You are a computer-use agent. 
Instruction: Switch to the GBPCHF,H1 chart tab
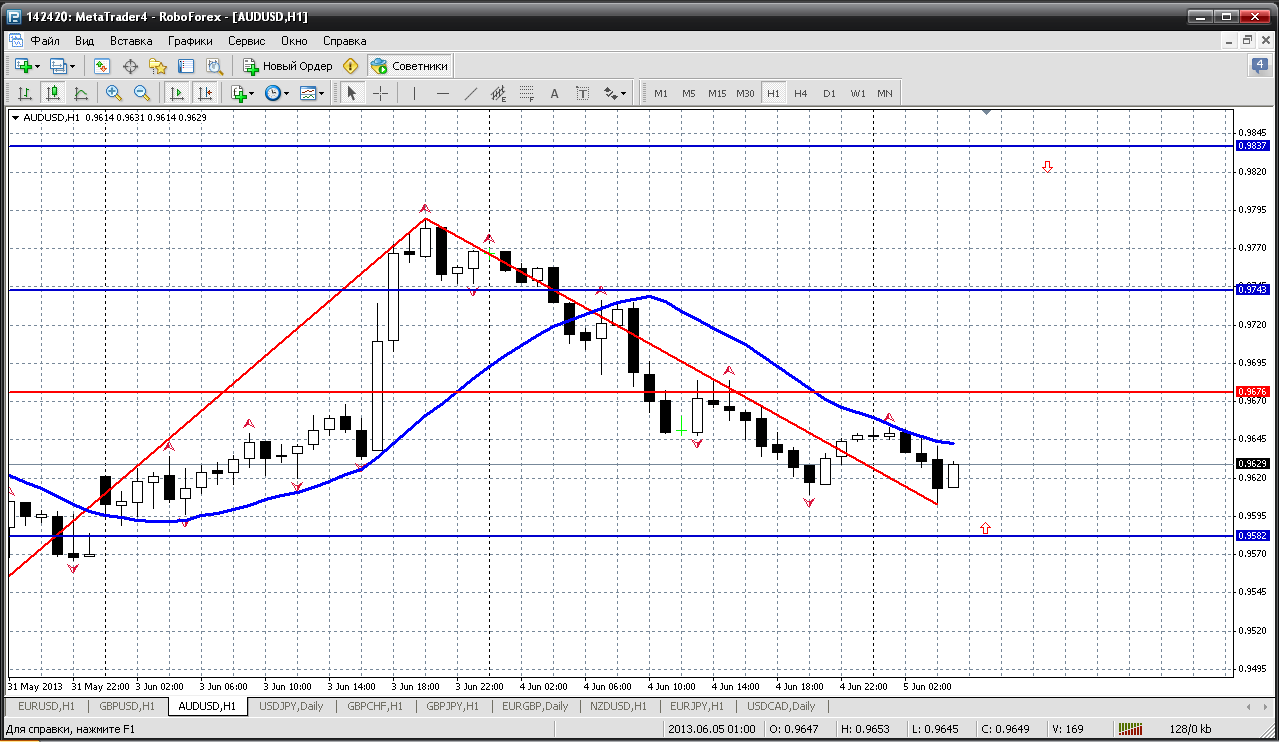point(375,706)
